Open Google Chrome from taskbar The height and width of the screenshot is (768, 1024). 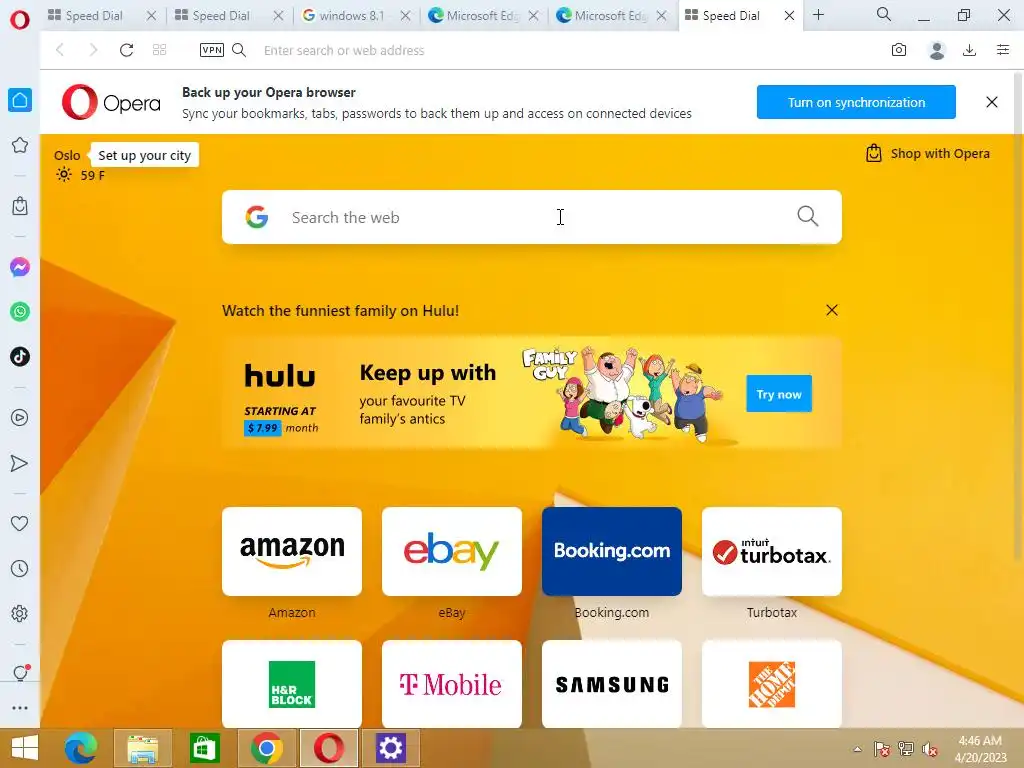coord(266,748)
